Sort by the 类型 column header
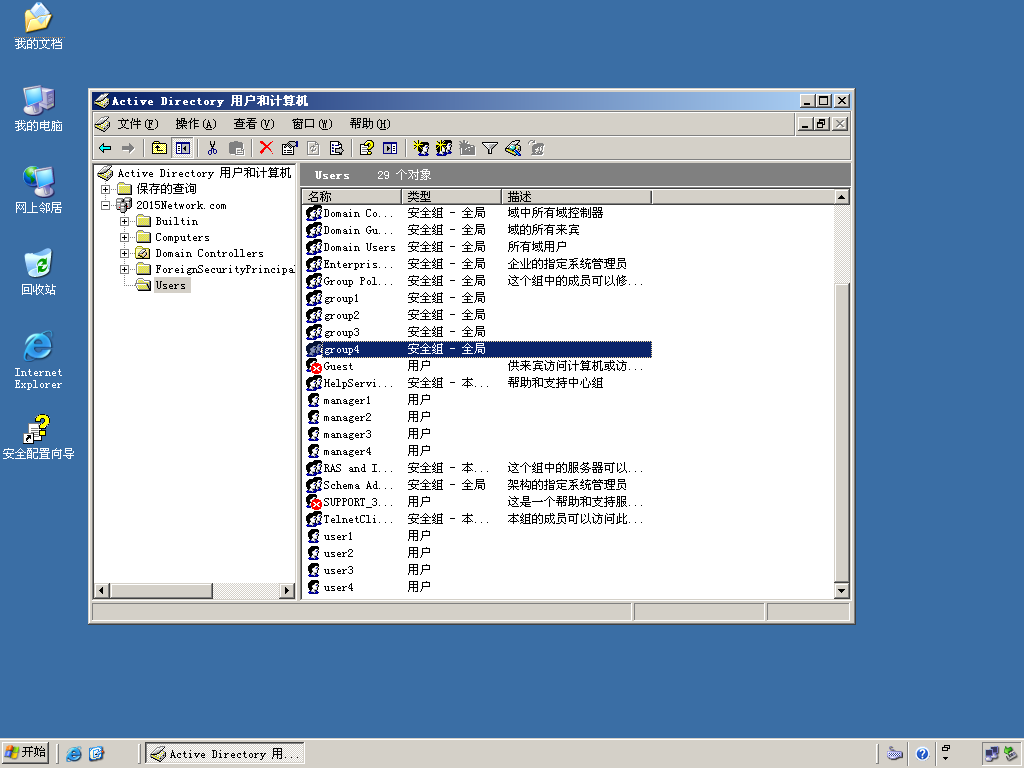 pyautogui.click(x=452, y=197)
